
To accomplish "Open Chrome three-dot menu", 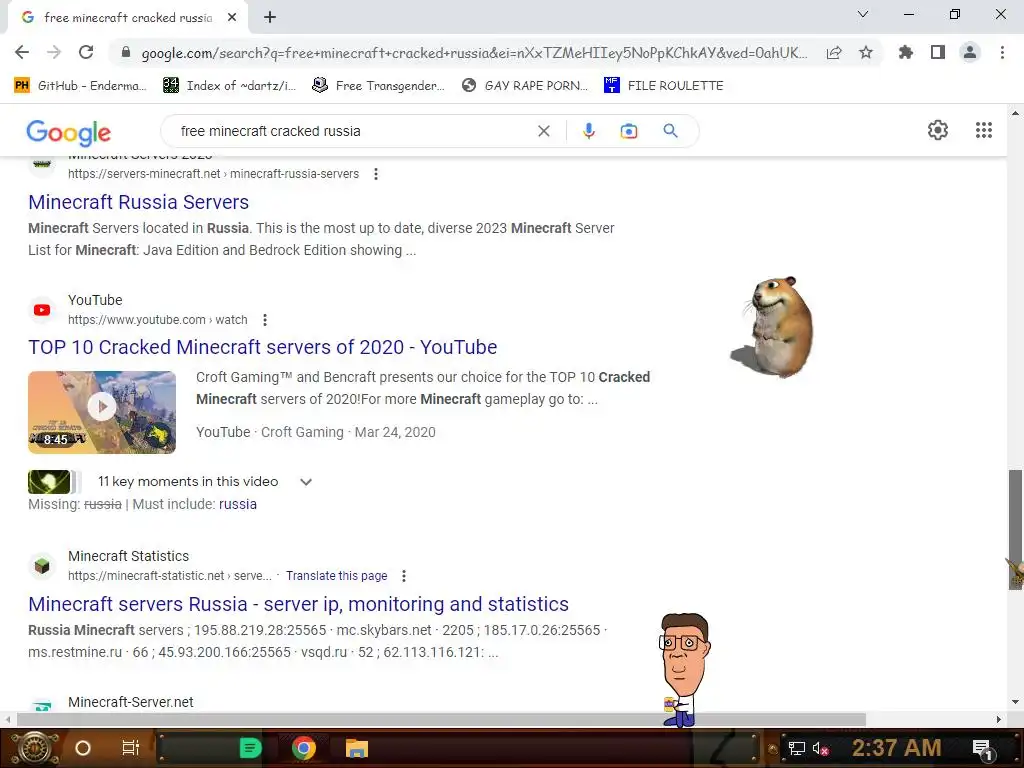I will 1002,52.
